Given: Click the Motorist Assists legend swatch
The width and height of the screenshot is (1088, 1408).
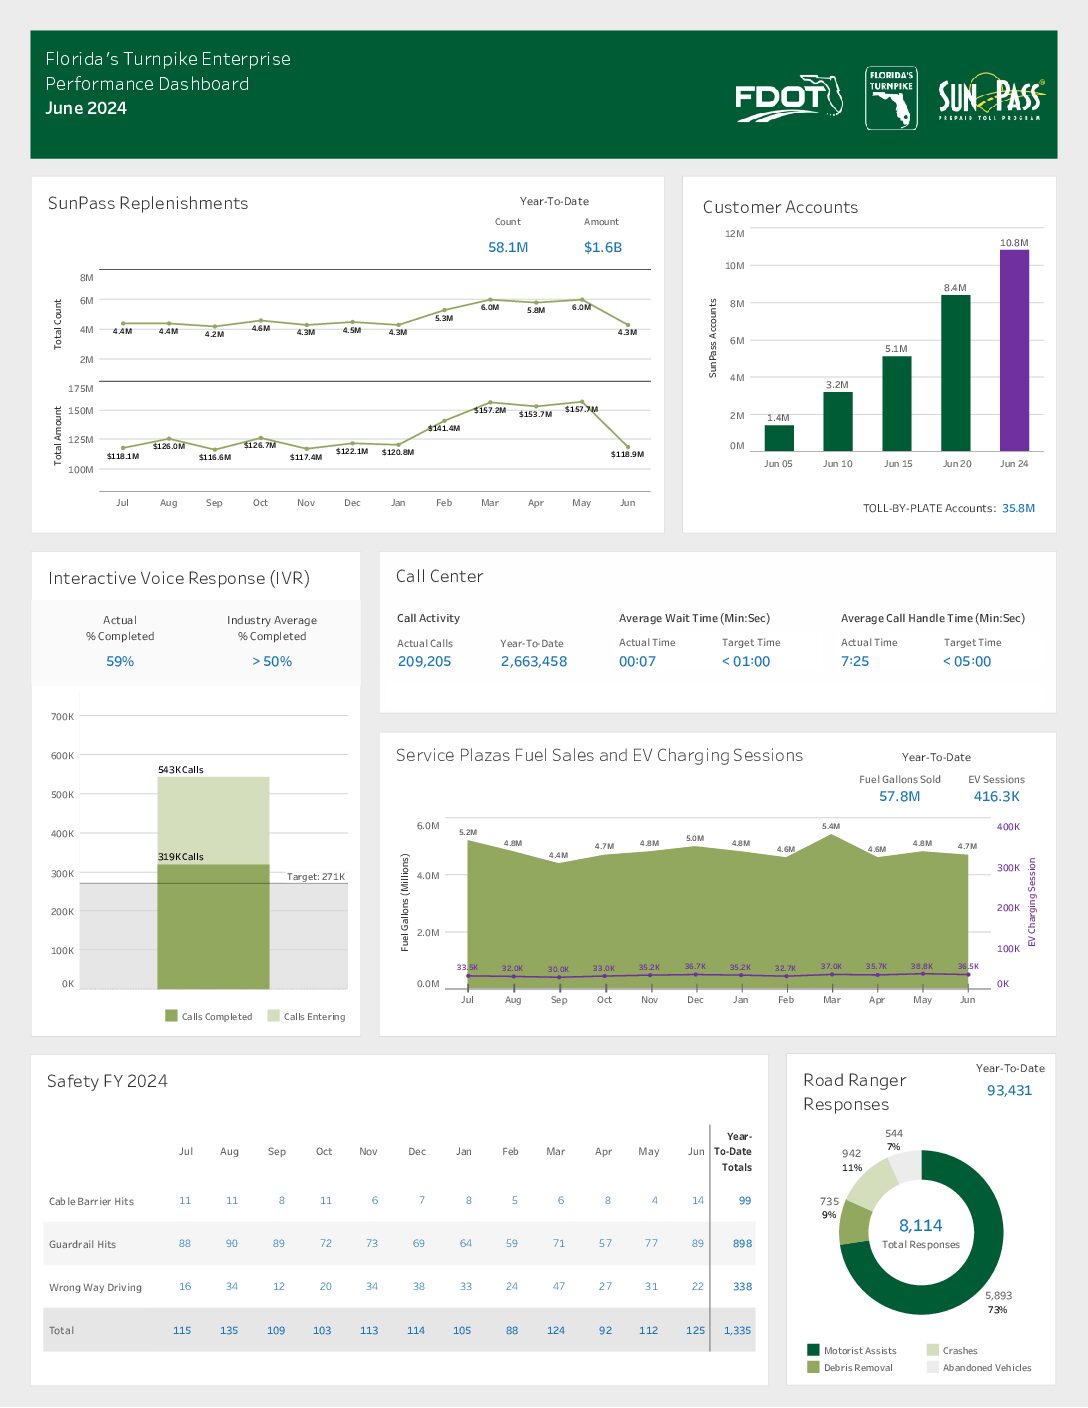Looking at the screenshot, I should pos(813,1350).
